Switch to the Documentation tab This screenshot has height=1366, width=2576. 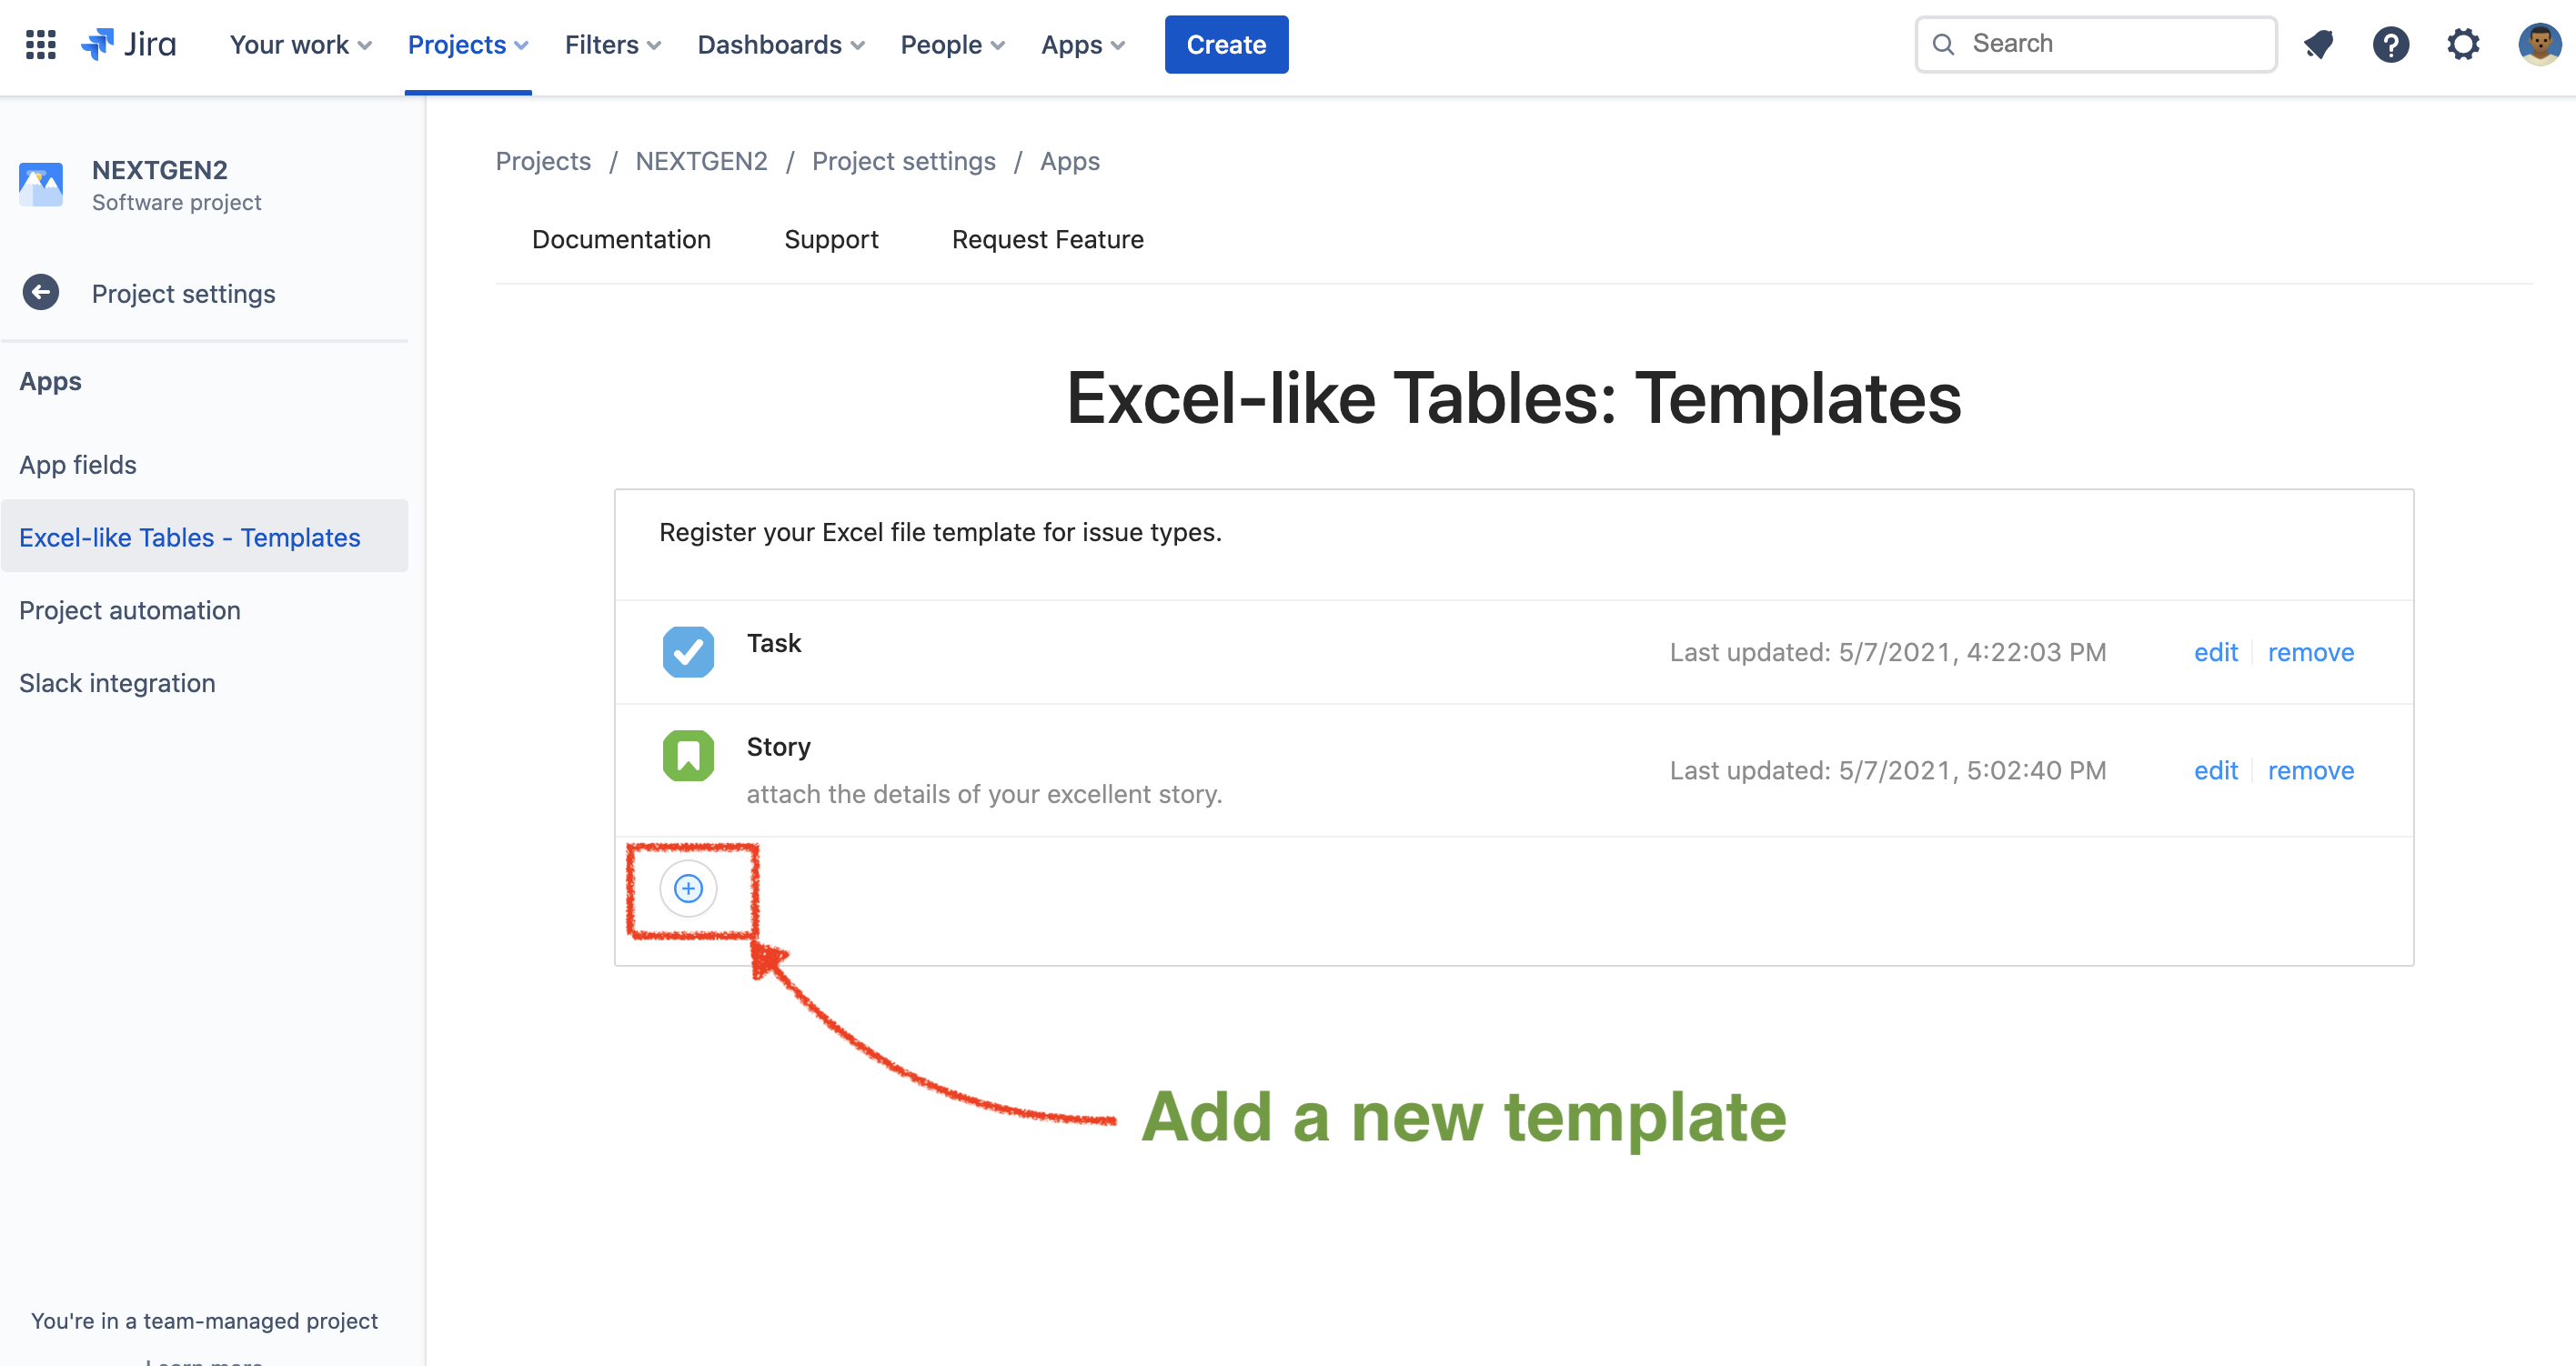621,240
